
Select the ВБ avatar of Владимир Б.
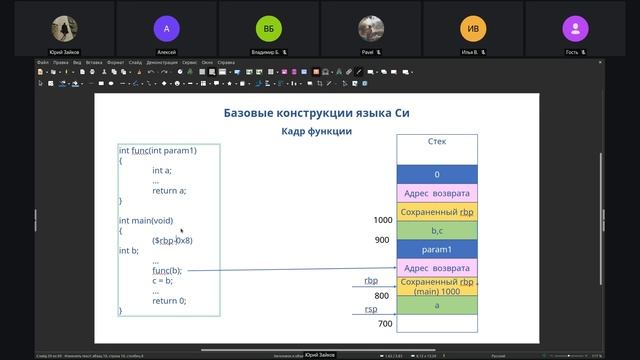pyautogui.click(x=269, y=29)
